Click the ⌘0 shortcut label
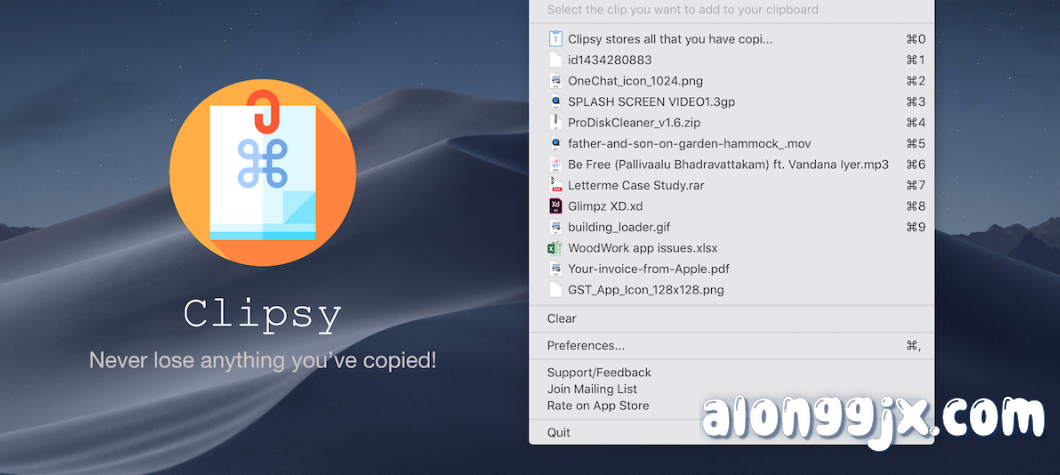Viewport: 1060px width, 475px height. point(915,39)
